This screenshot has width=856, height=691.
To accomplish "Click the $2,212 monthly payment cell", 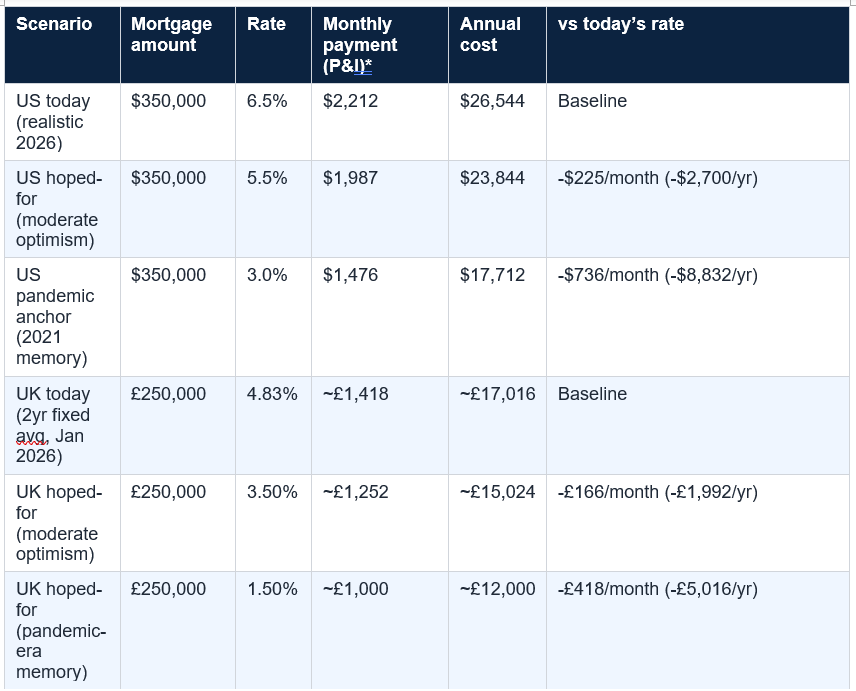I will click(x=379, y=122).
